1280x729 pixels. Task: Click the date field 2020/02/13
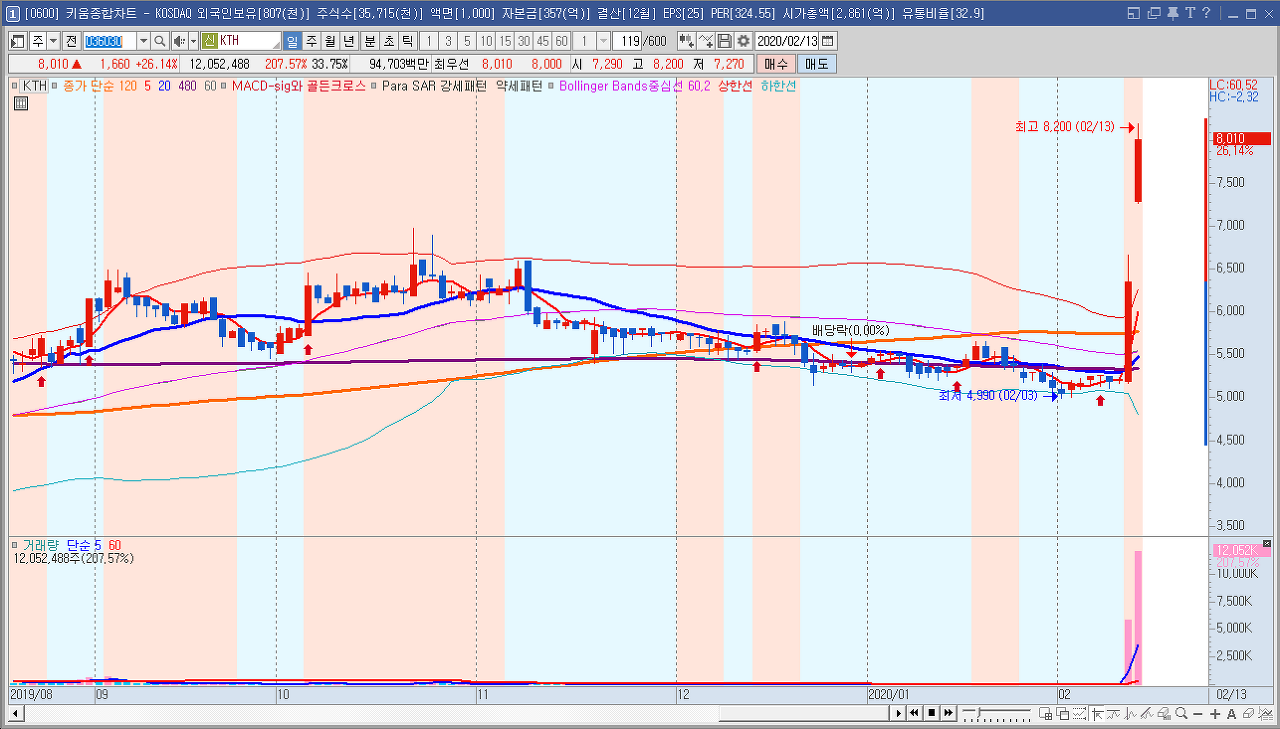(x=788, y=41)
